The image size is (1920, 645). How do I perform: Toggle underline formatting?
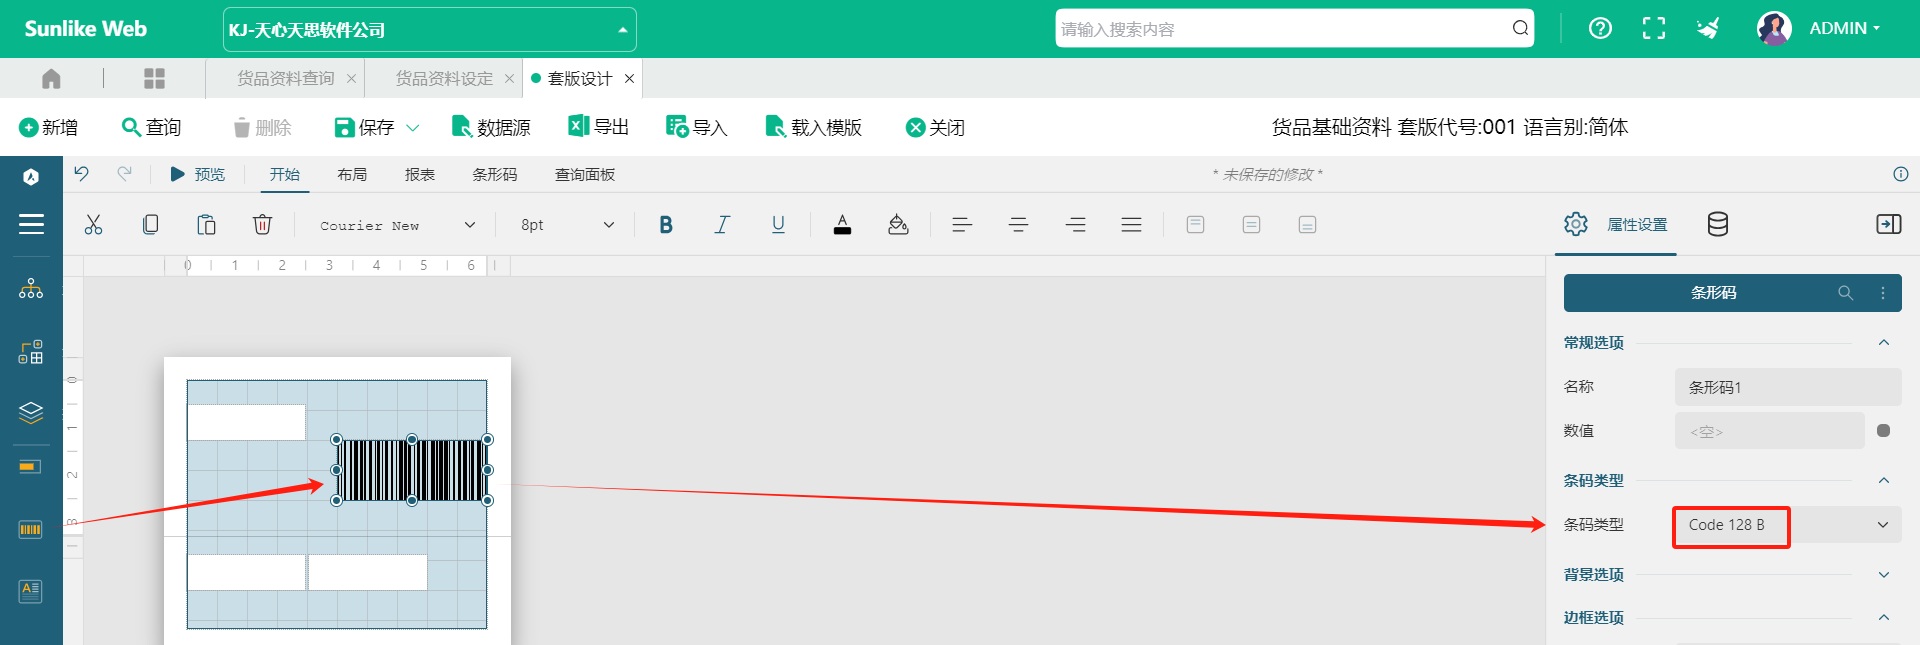click(x=778, y=225)
